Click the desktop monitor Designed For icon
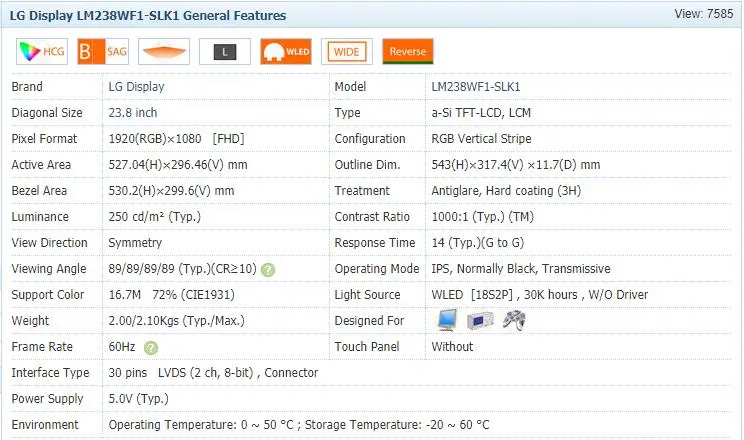 click(447, 320)
